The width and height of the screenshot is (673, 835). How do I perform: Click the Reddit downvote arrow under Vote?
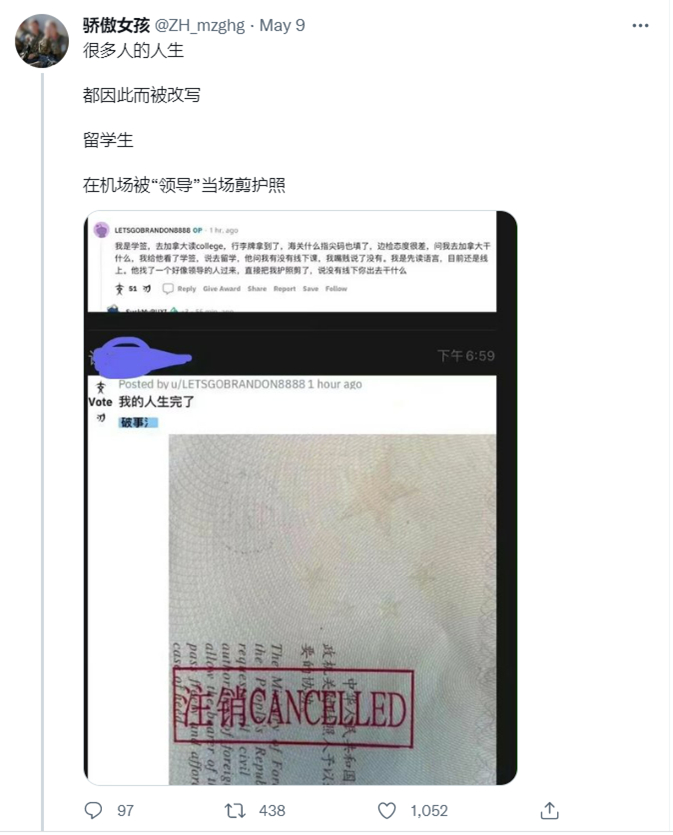pyautogui.click(x=100, y=418)
